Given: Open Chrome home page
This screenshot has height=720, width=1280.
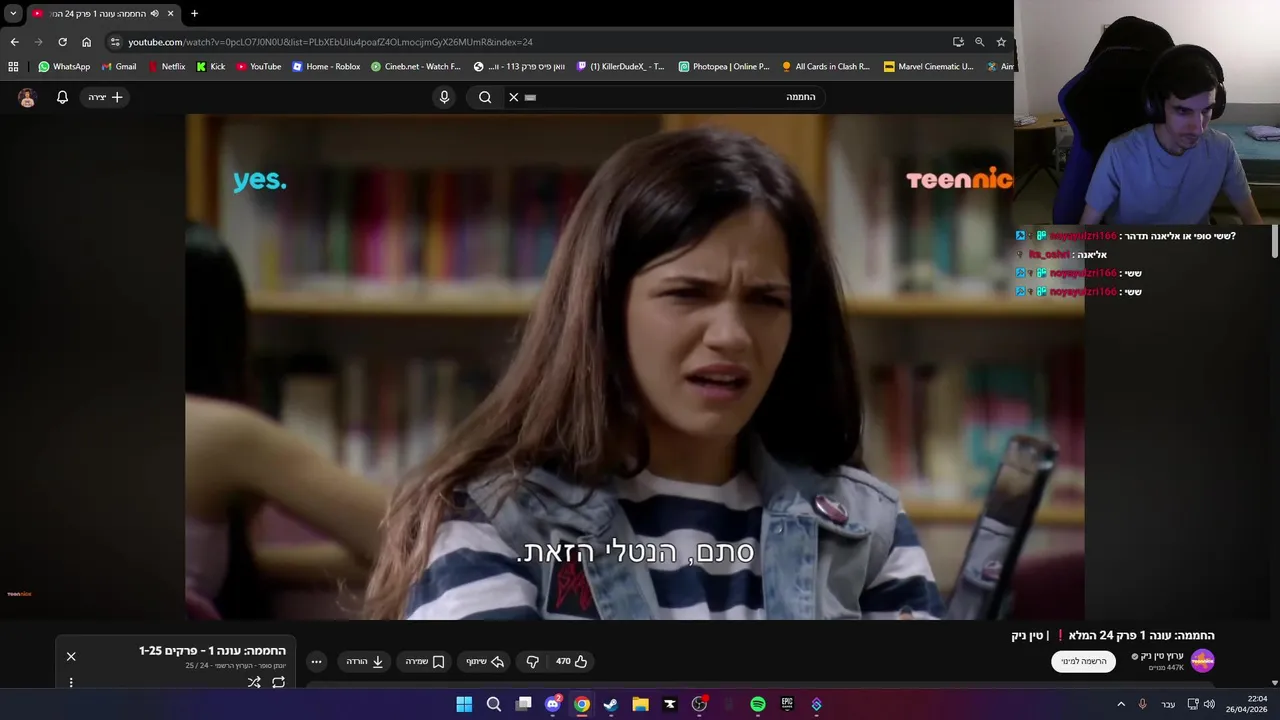Looking at the screenshot, I should 87,42.
